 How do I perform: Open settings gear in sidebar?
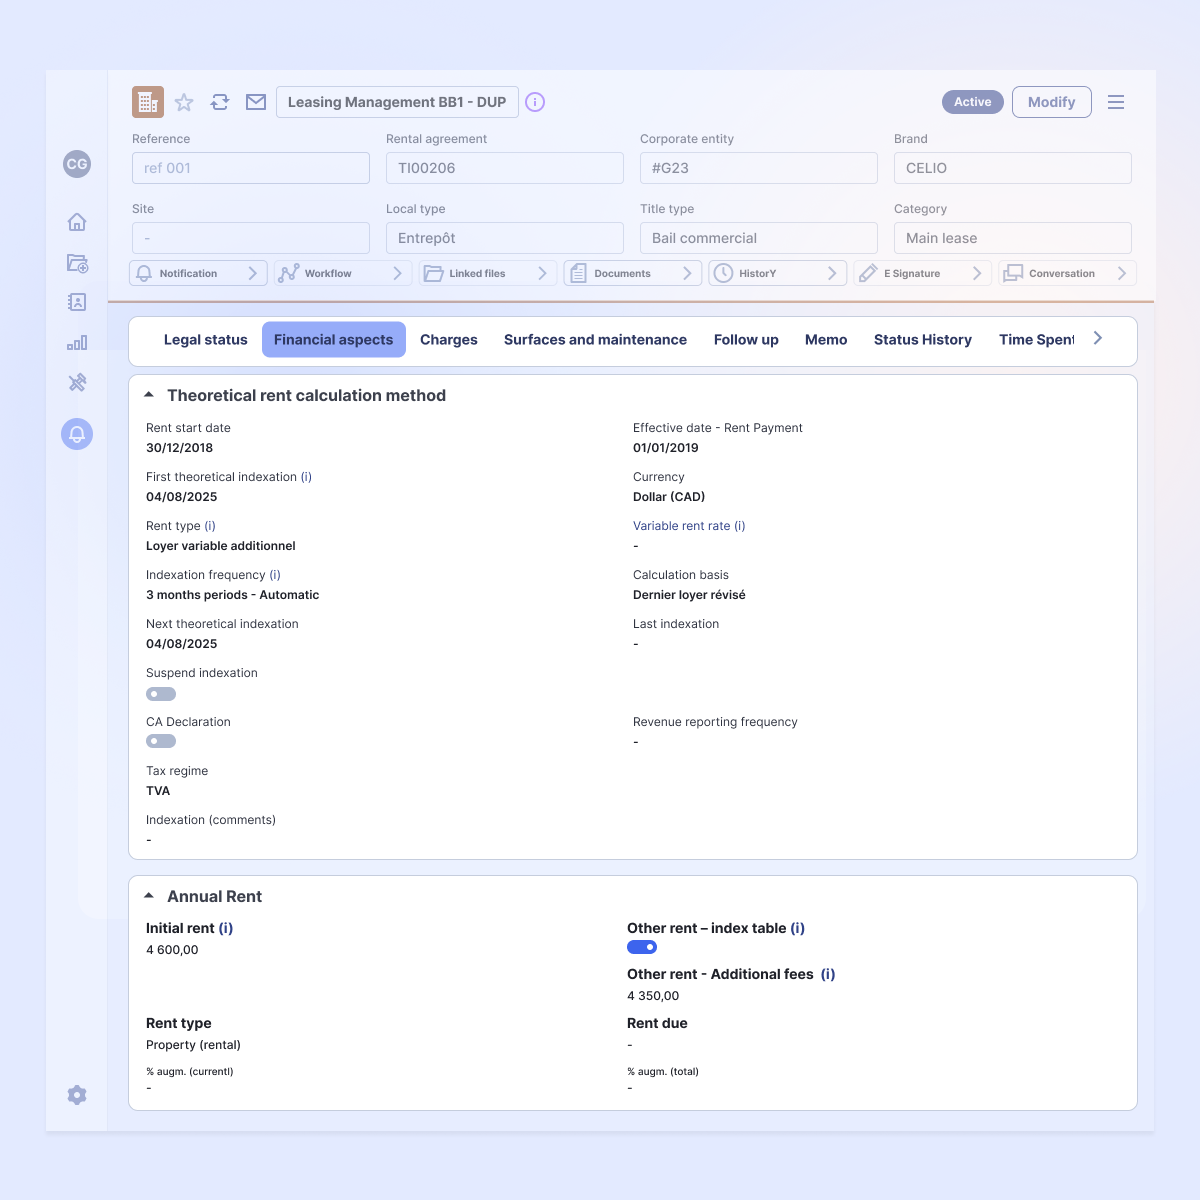(x=77, y=1095)
